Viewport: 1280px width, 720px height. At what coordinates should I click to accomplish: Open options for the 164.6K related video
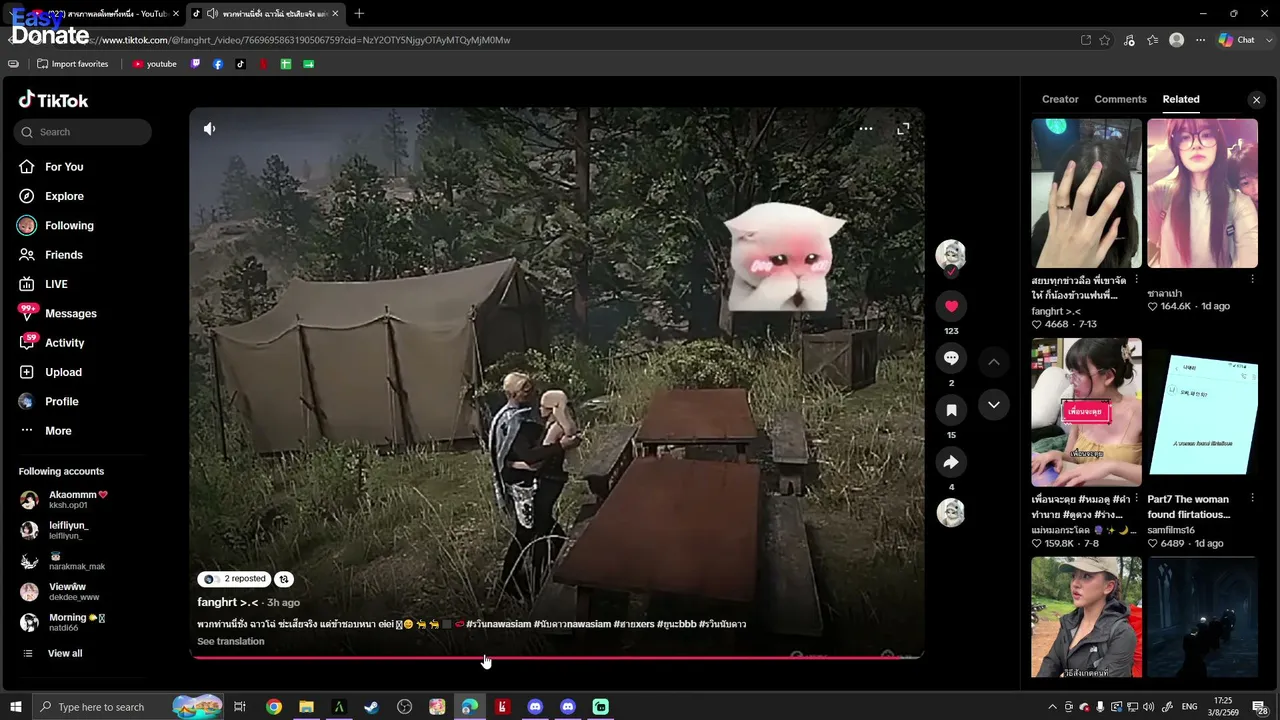click(x=1253, y=280)
